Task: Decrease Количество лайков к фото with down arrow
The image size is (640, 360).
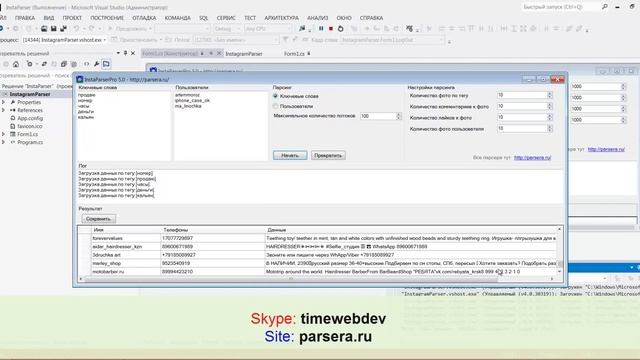Action: click(x=550, y=119)
